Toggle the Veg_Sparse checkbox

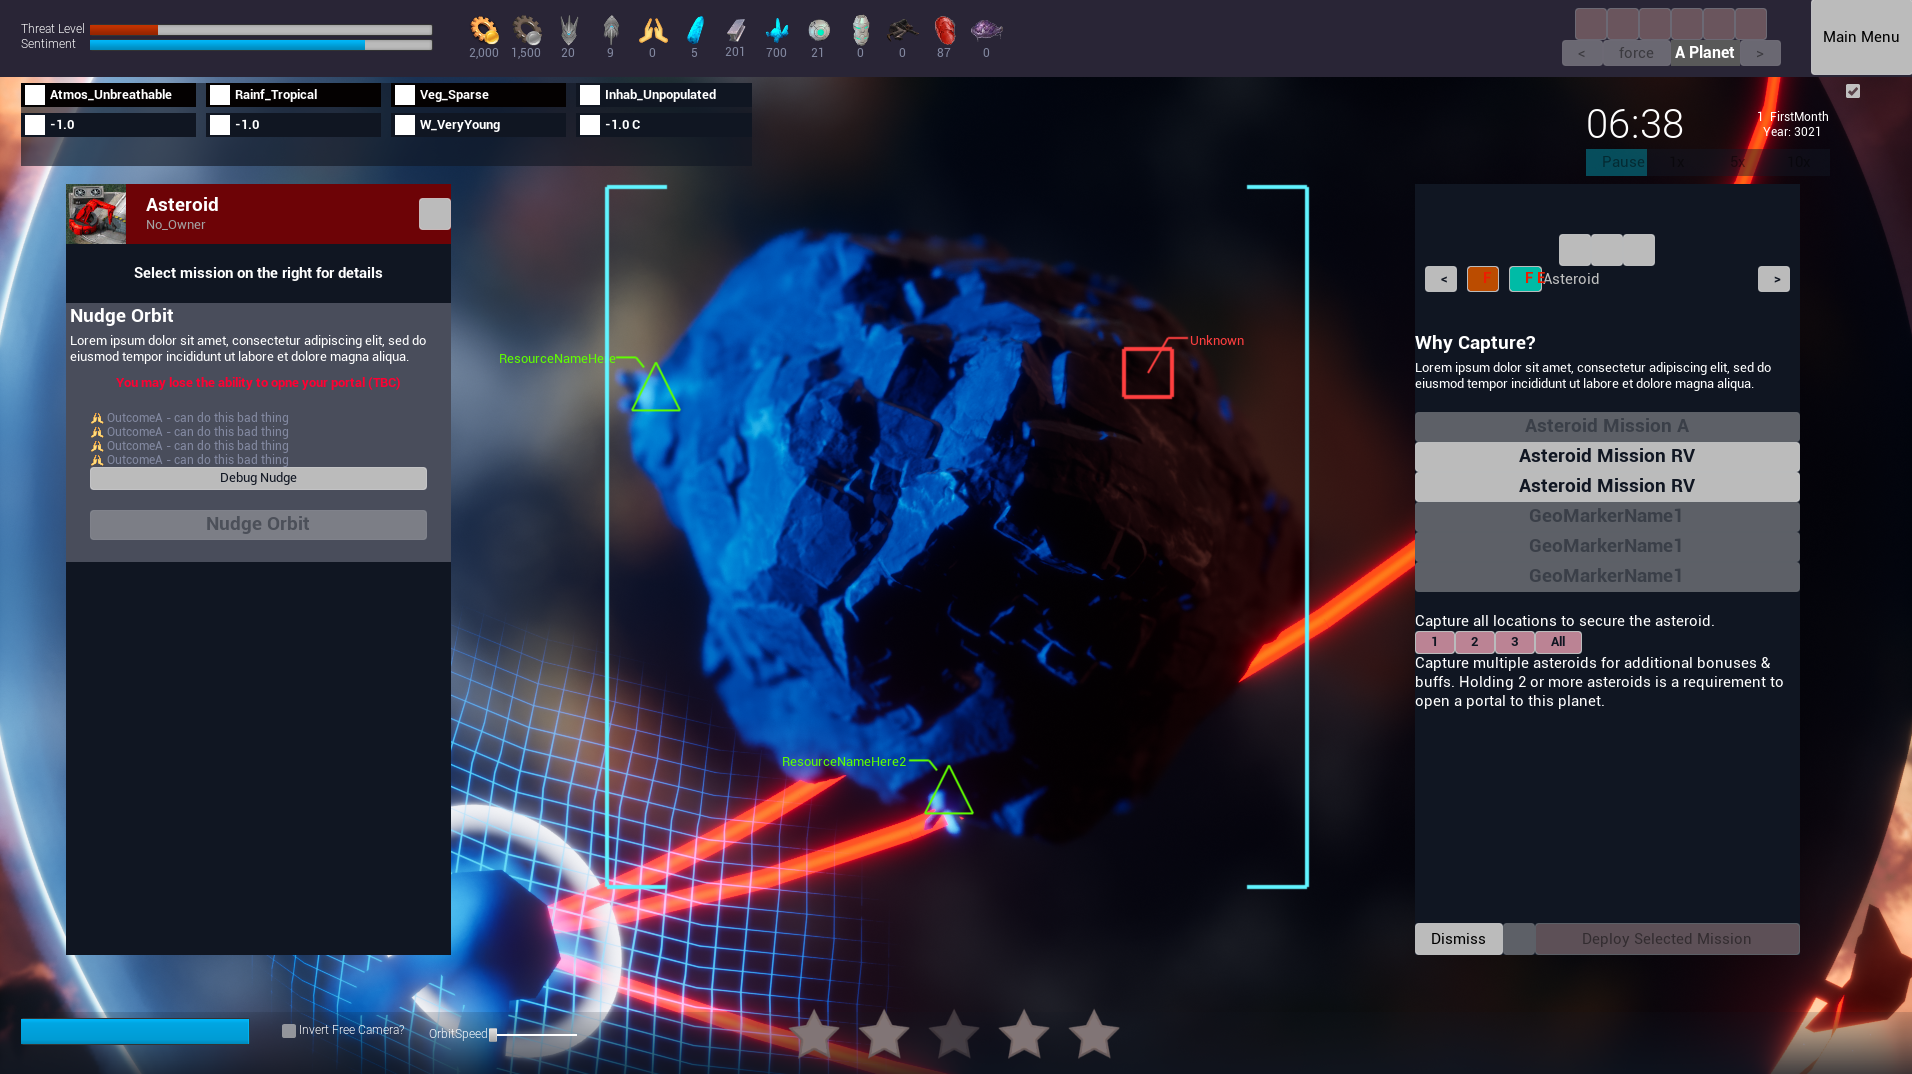coord(405,95)
